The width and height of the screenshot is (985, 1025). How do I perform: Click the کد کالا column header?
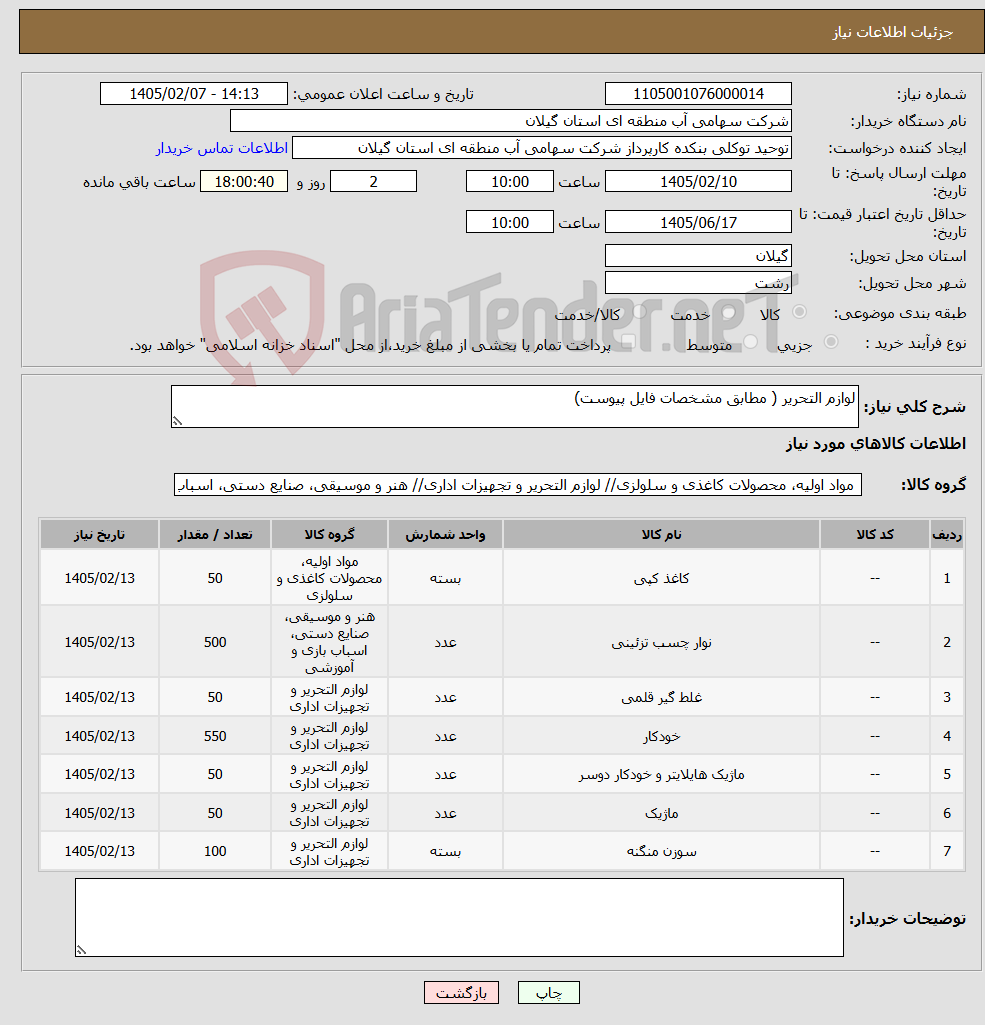tap(875, 535)
